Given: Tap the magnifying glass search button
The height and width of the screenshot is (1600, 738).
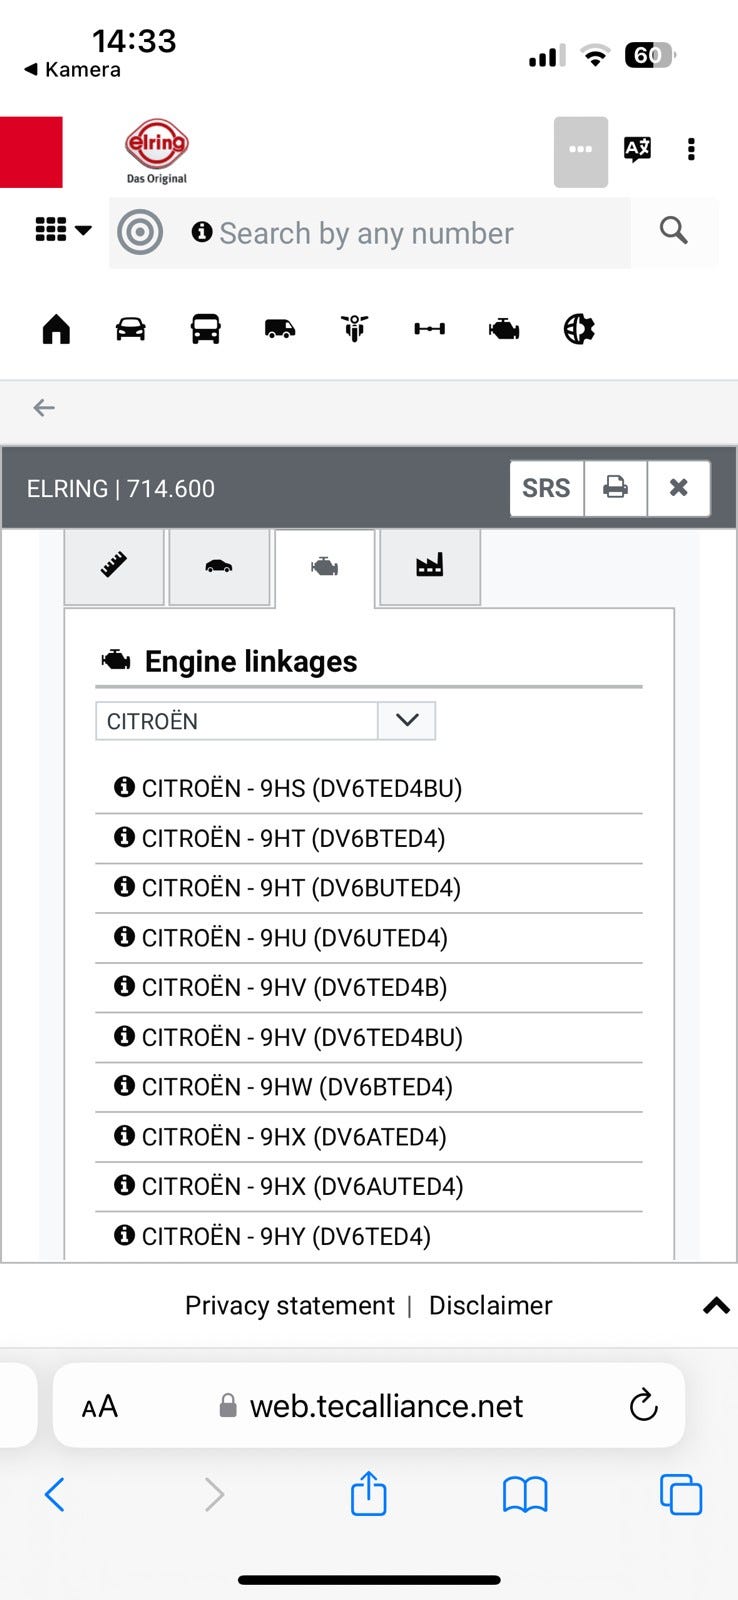Looking at the screenshot, I should [674, 231].
